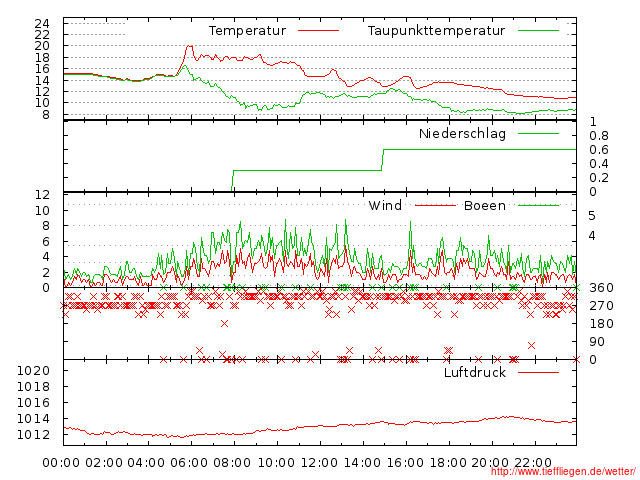Click the 0.2 precipitation axis value
This screenshot has width=640, height=480.
pos(599,178)
